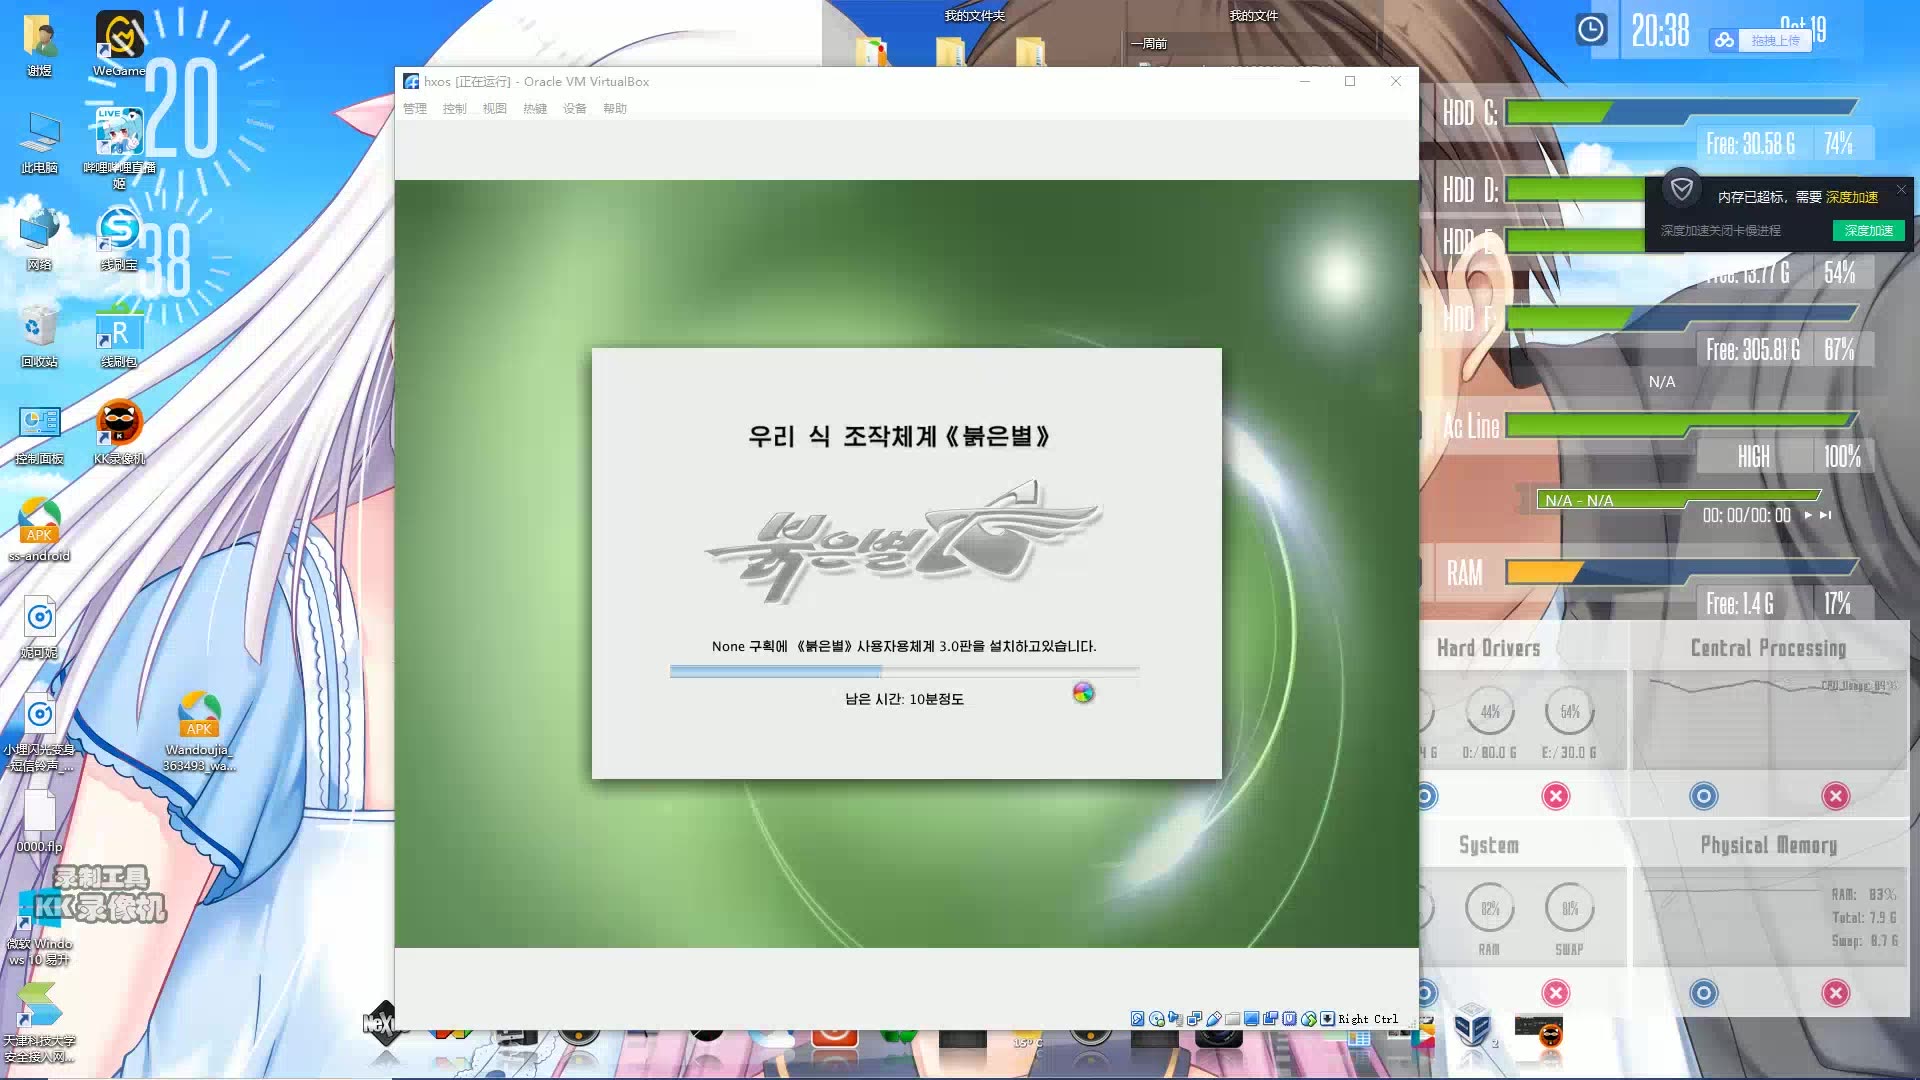Open the 线刷宝 desktop shortcut
1920x1080 pixels.
tap(119, 240)
